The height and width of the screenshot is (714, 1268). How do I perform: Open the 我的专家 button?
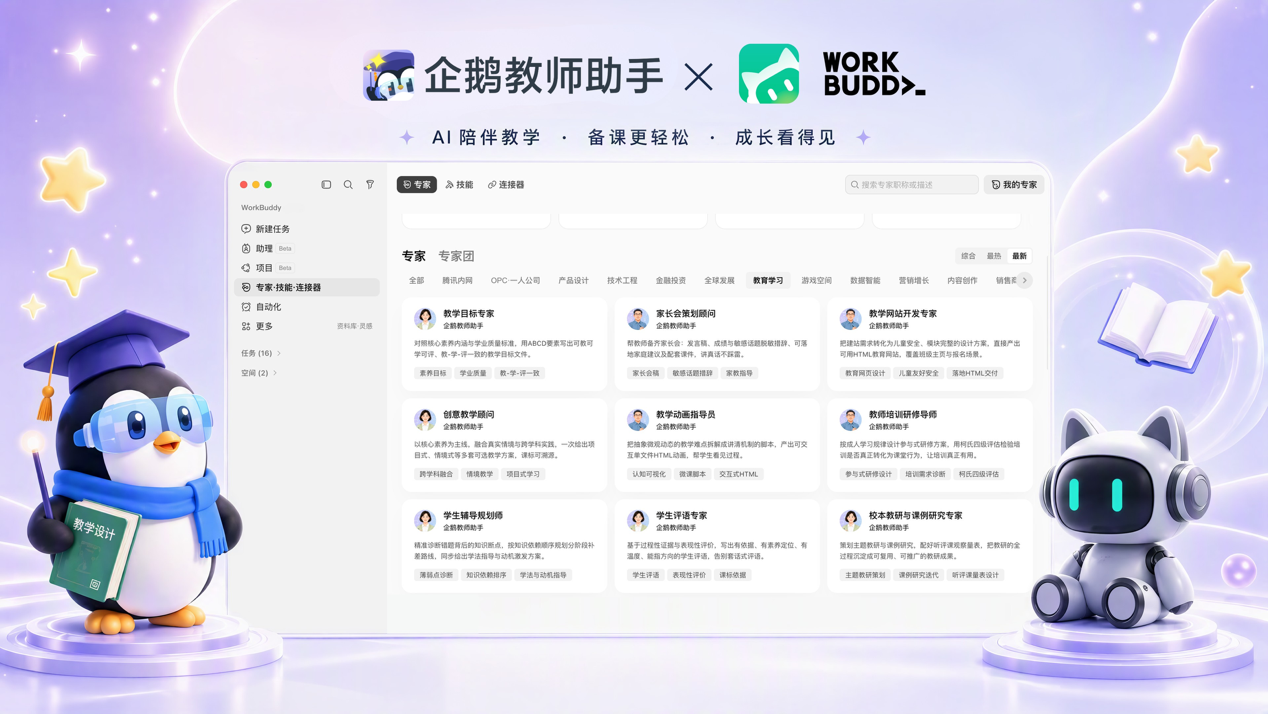click(1014, 185)
